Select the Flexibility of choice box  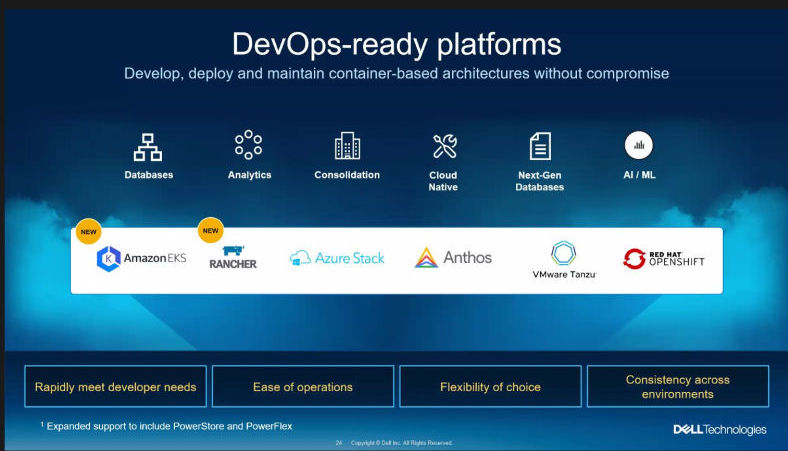490,387
